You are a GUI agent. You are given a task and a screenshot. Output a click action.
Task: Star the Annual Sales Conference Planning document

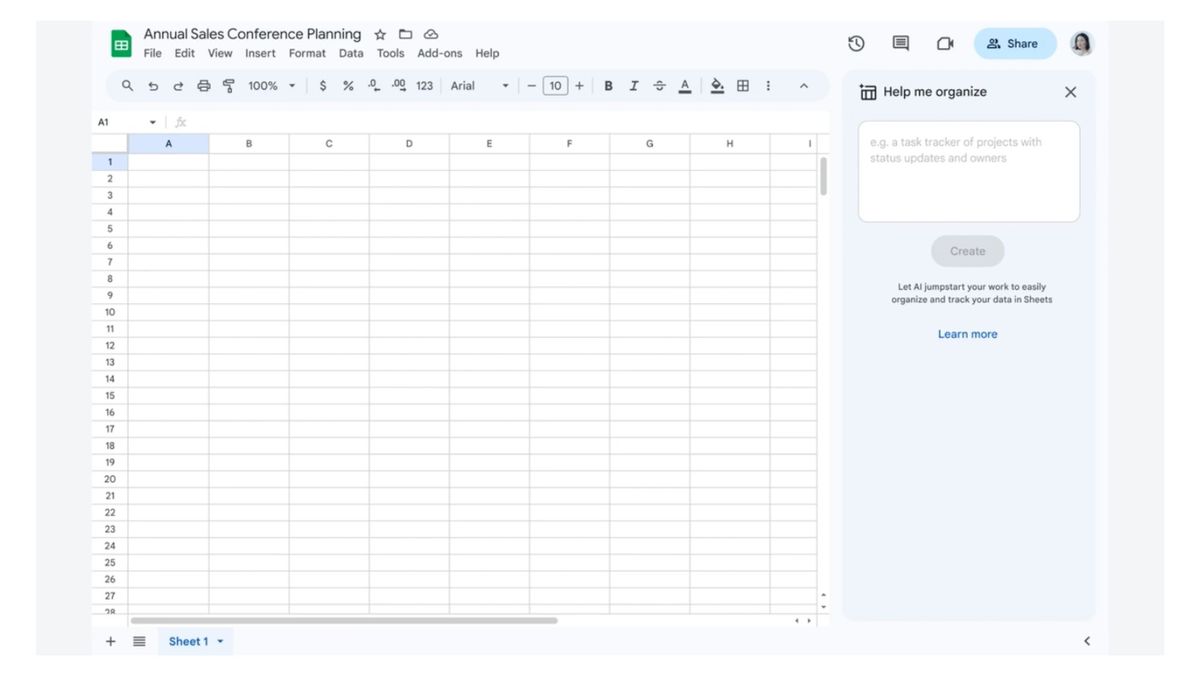point(380,35)
